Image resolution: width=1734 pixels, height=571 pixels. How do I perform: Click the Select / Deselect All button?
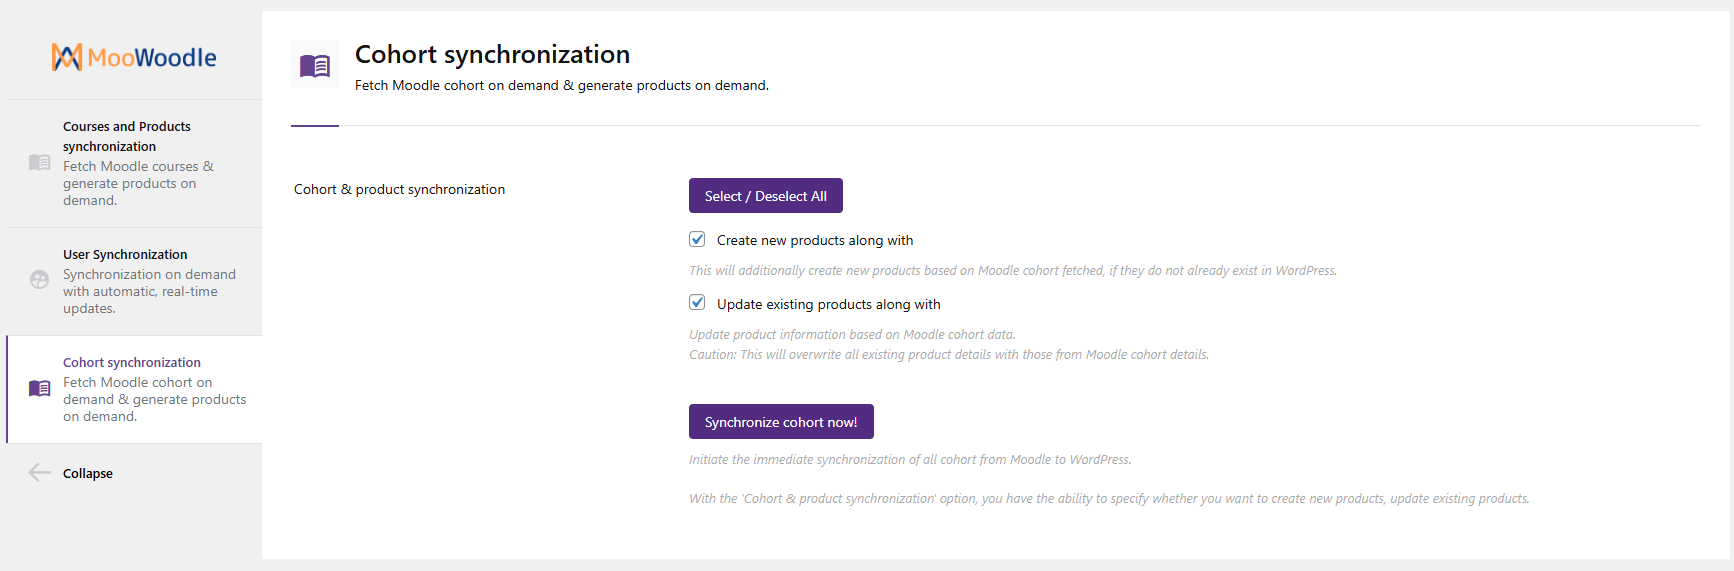tap(766, 196)
